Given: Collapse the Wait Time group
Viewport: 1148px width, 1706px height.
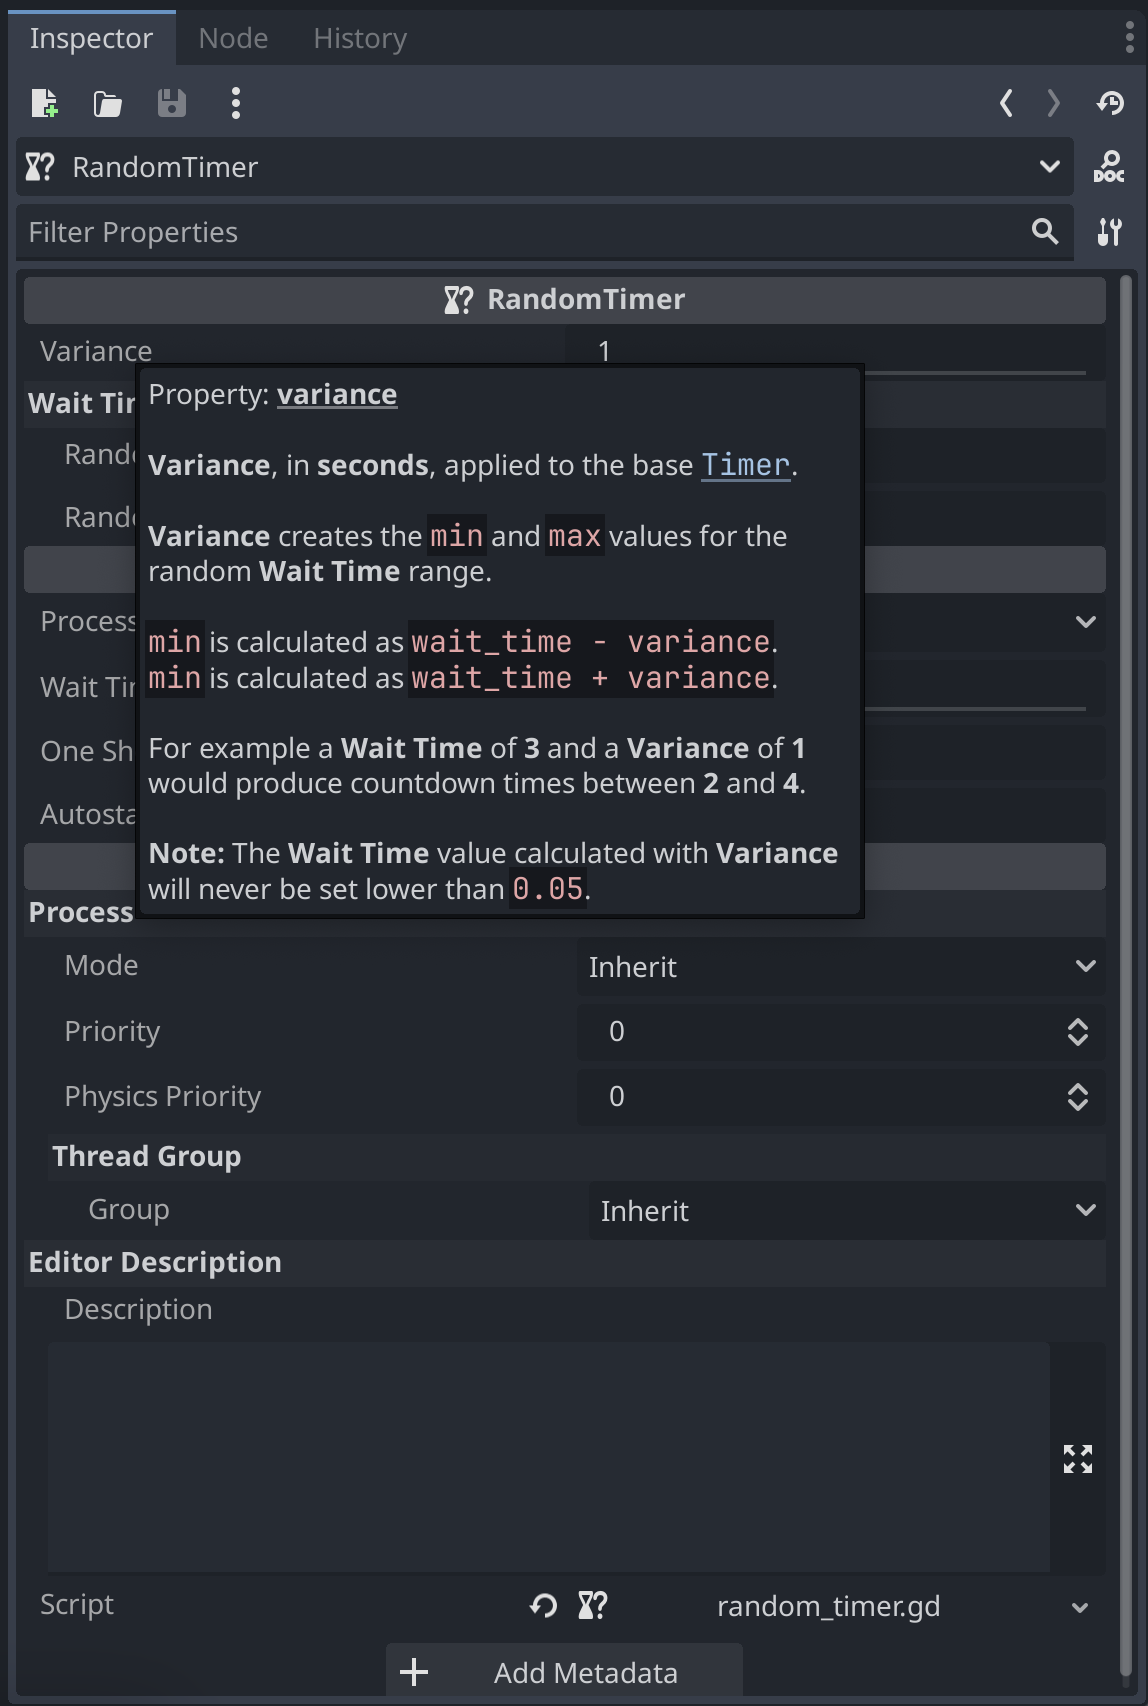Looking at the screenshot, I should point(81,403).
